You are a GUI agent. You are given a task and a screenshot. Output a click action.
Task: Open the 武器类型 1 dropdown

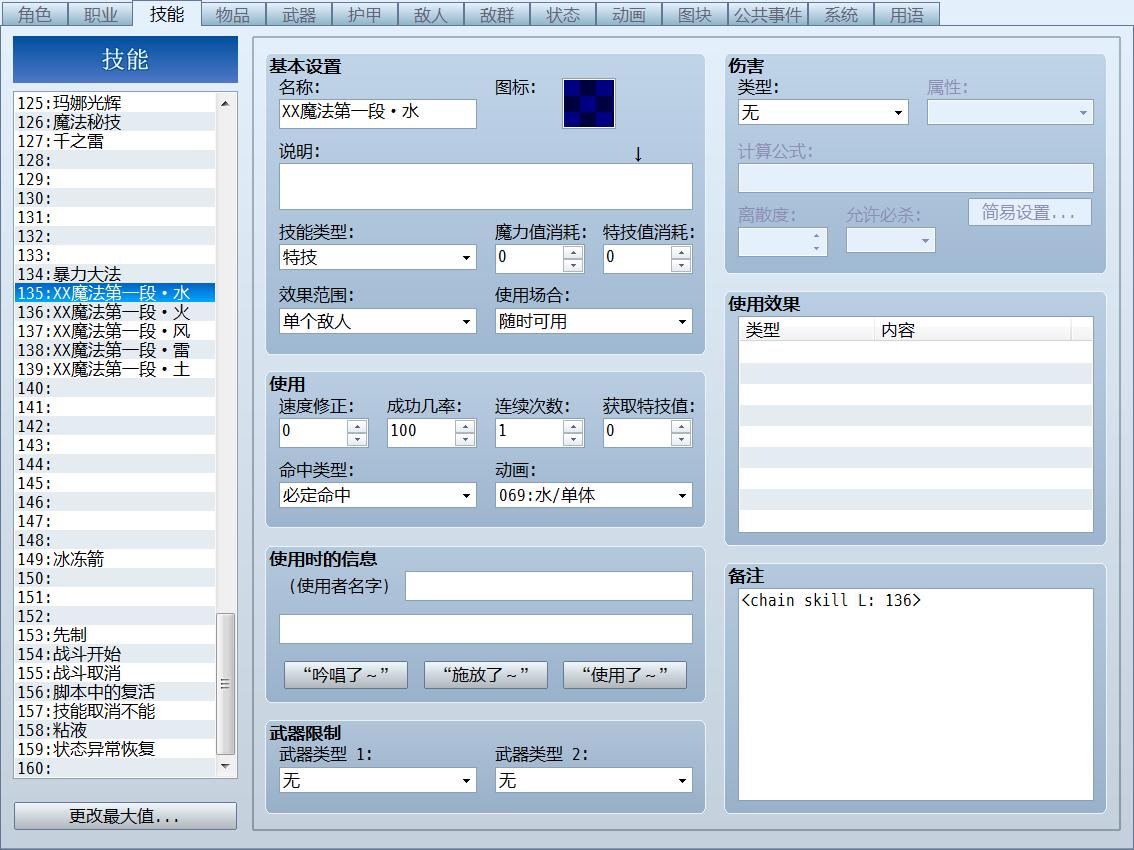(378, 780)
